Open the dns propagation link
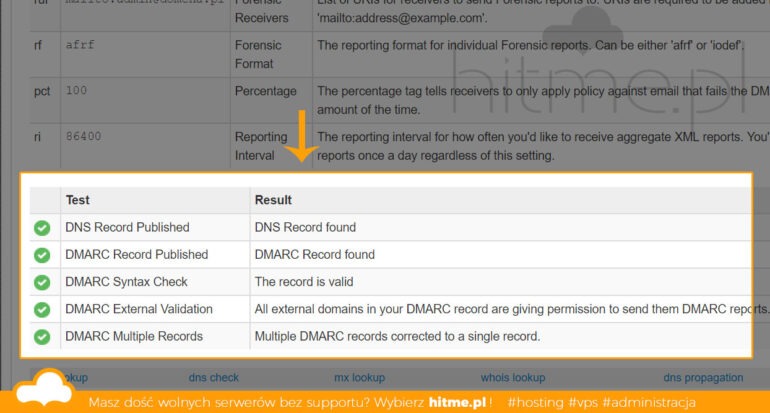The height and width of the screenshot is (413, 770). [703, 378]
